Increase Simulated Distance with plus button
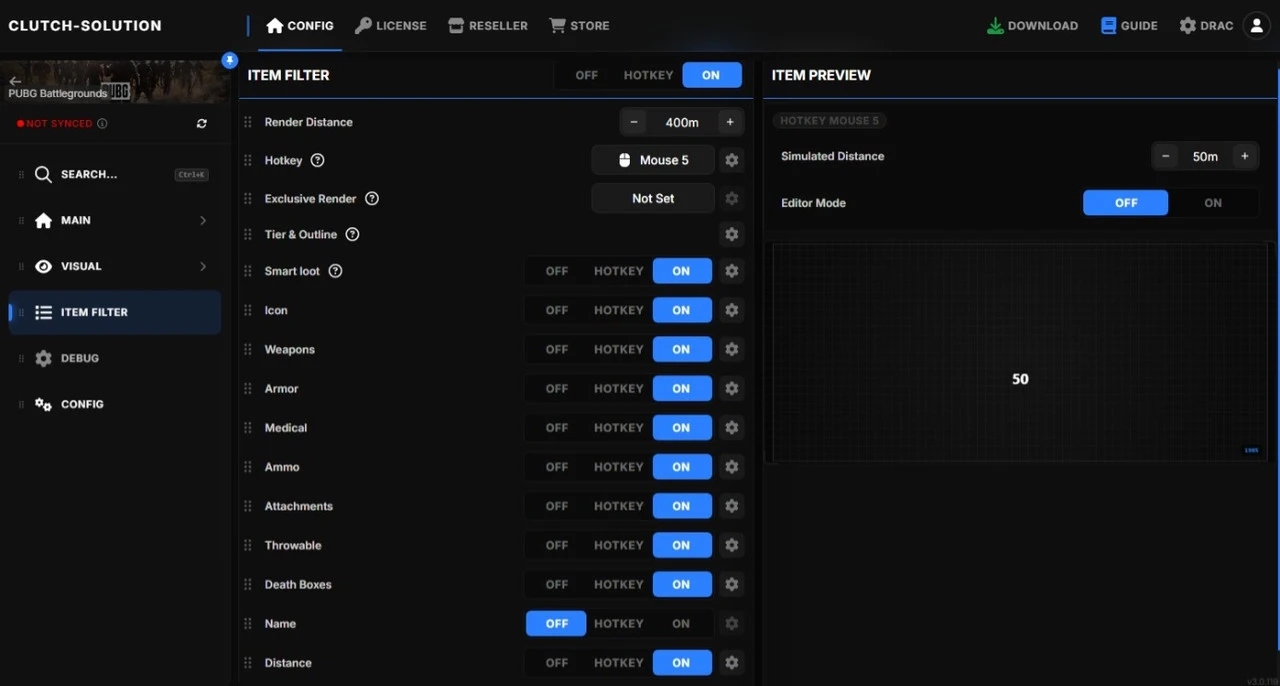1280x686 pixels. (1245, 156)
